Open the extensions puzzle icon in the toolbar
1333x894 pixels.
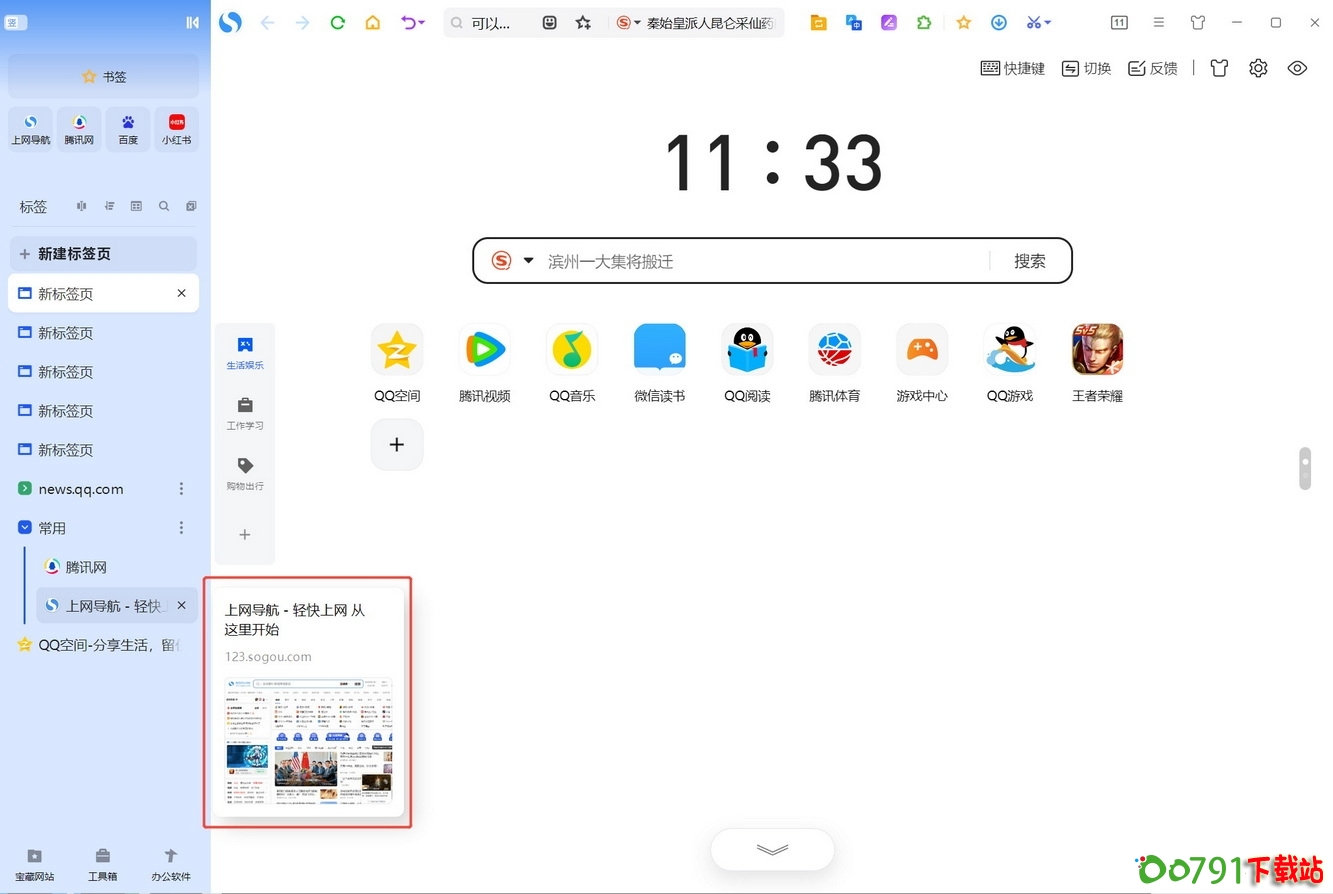(924, 22)
